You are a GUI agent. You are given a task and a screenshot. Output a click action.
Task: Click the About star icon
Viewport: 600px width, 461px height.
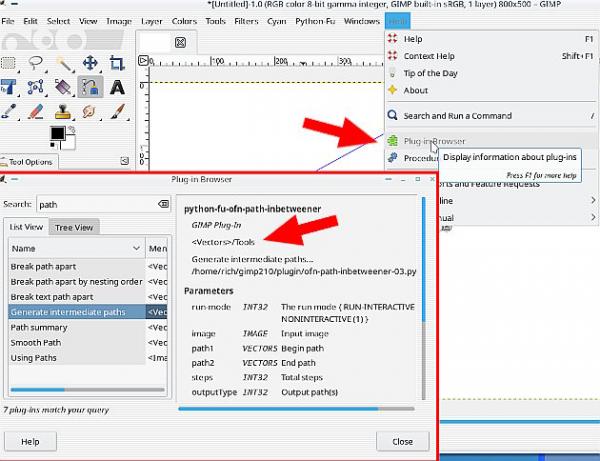393,90
